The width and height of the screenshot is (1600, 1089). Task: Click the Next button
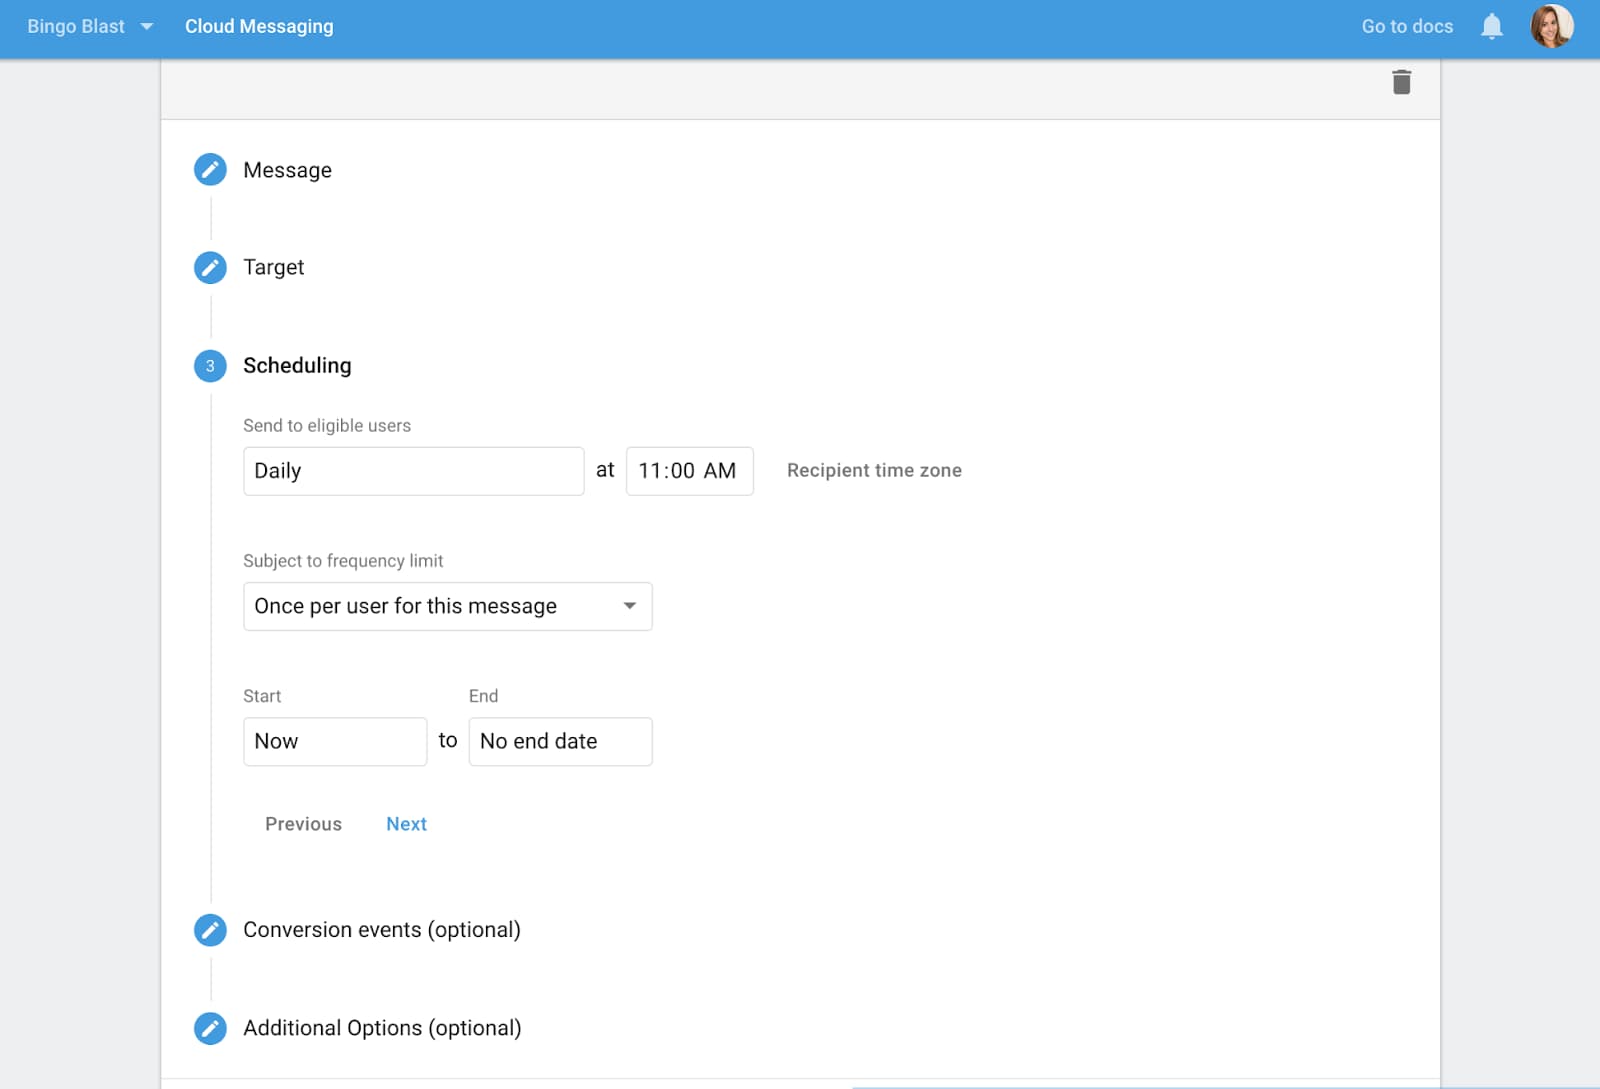pos(406,824)
